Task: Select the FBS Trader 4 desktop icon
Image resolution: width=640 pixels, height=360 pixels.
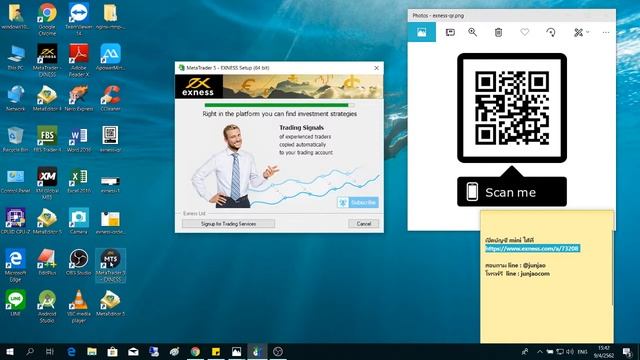Action: [x=47, y=139]
